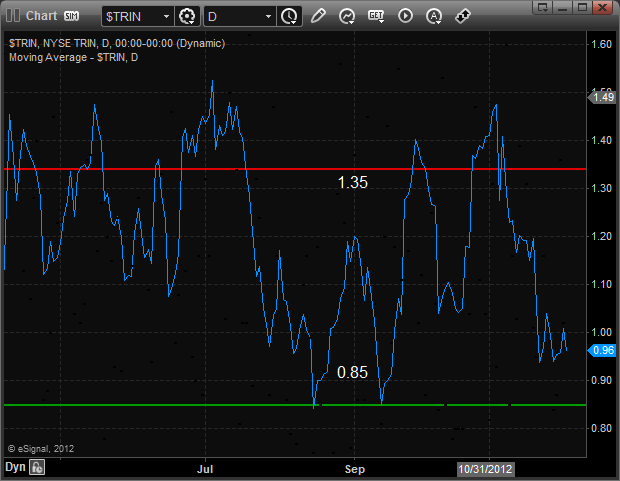This screenshot has width=620, height=481.
Task: Open the studies line-chart icon menu
Action: 347,16
